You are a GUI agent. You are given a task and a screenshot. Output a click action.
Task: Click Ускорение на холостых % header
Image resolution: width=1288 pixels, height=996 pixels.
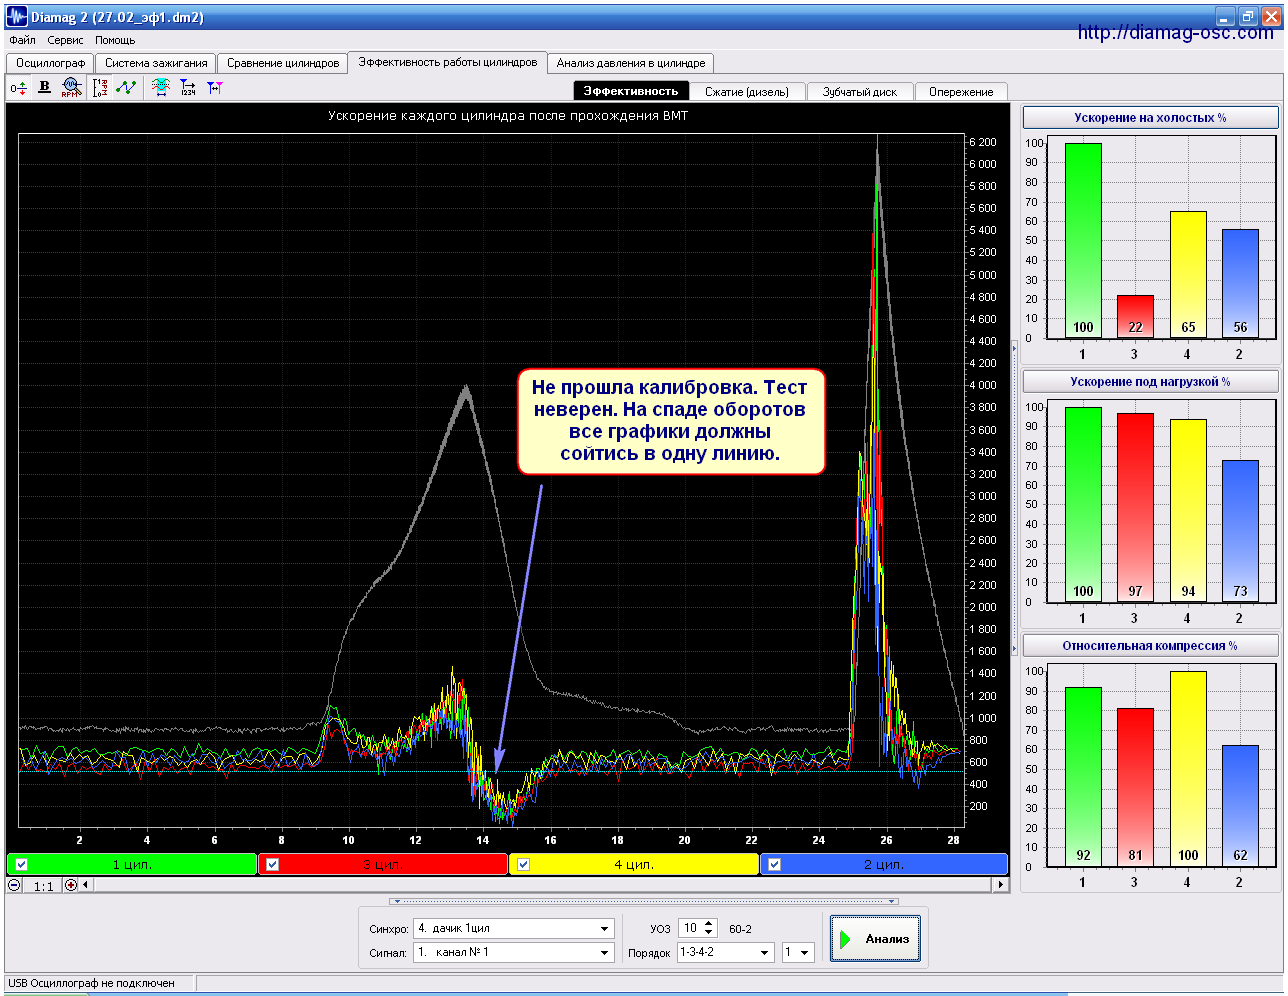click(1150, 118)
